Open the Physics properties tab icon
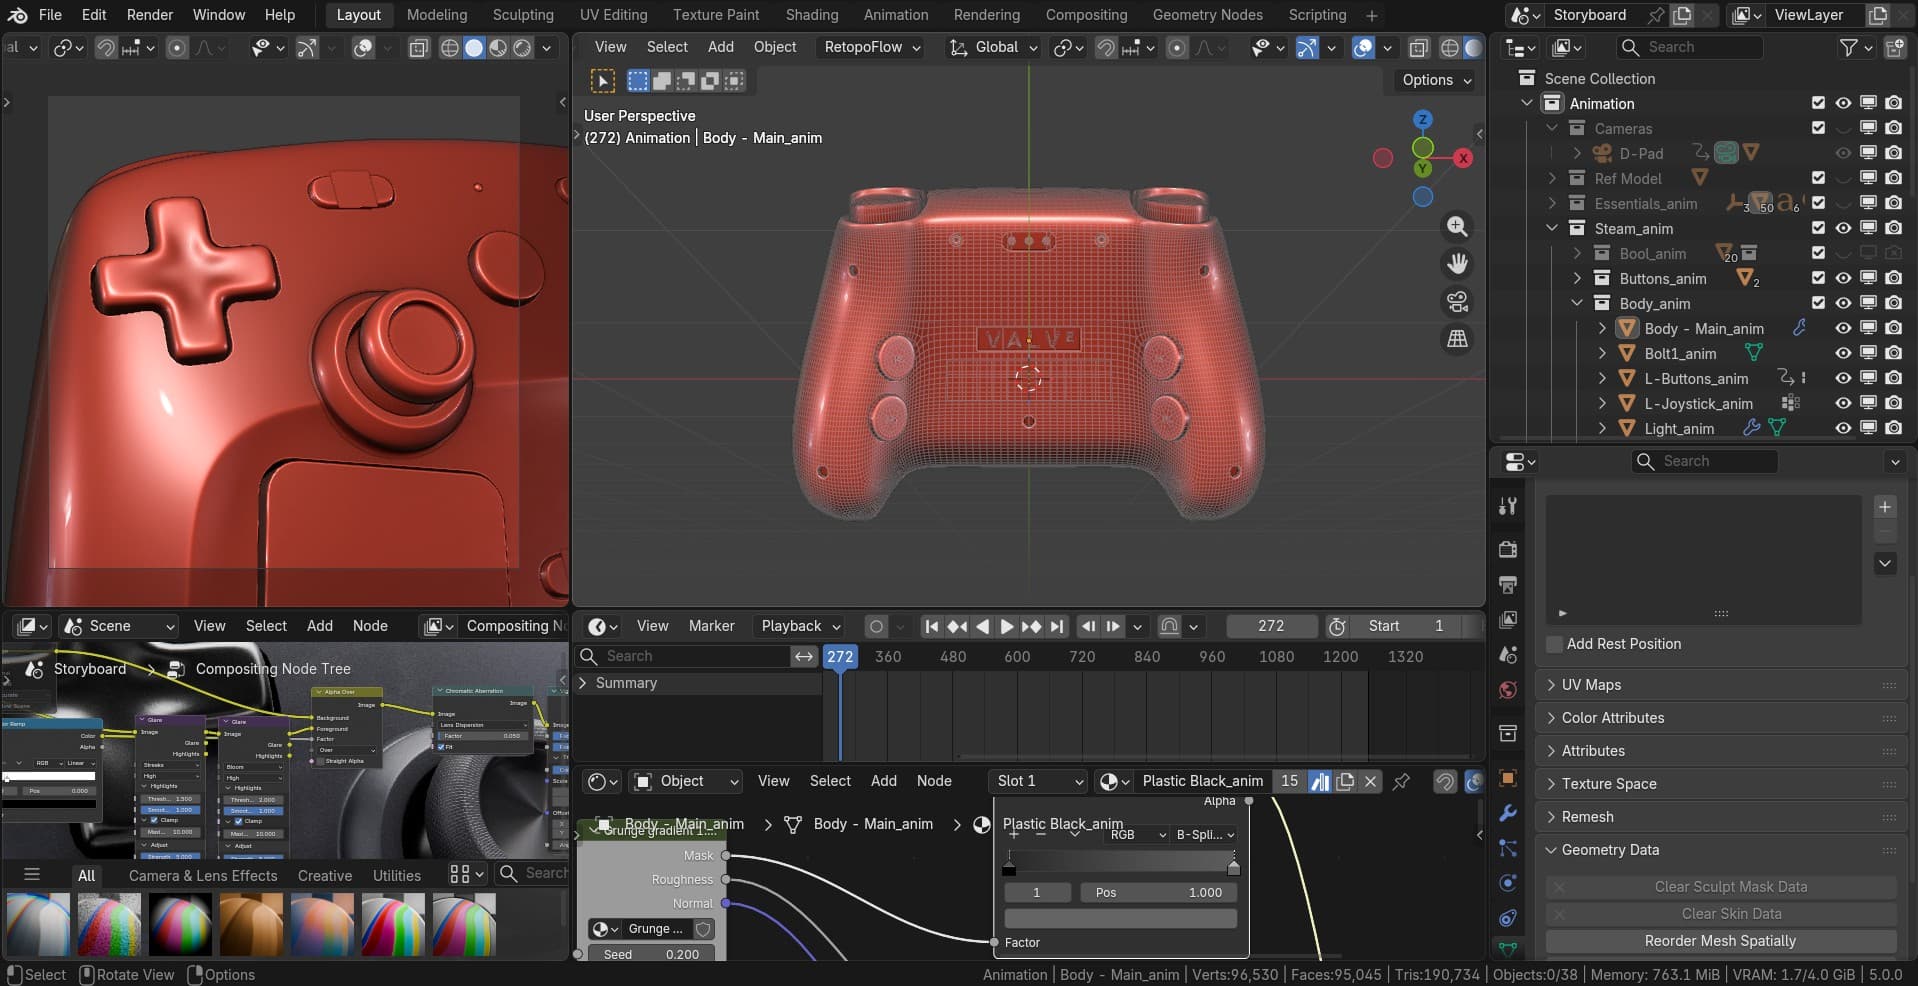Viewport: 1918px width, 986px height. coord(1508,883)
